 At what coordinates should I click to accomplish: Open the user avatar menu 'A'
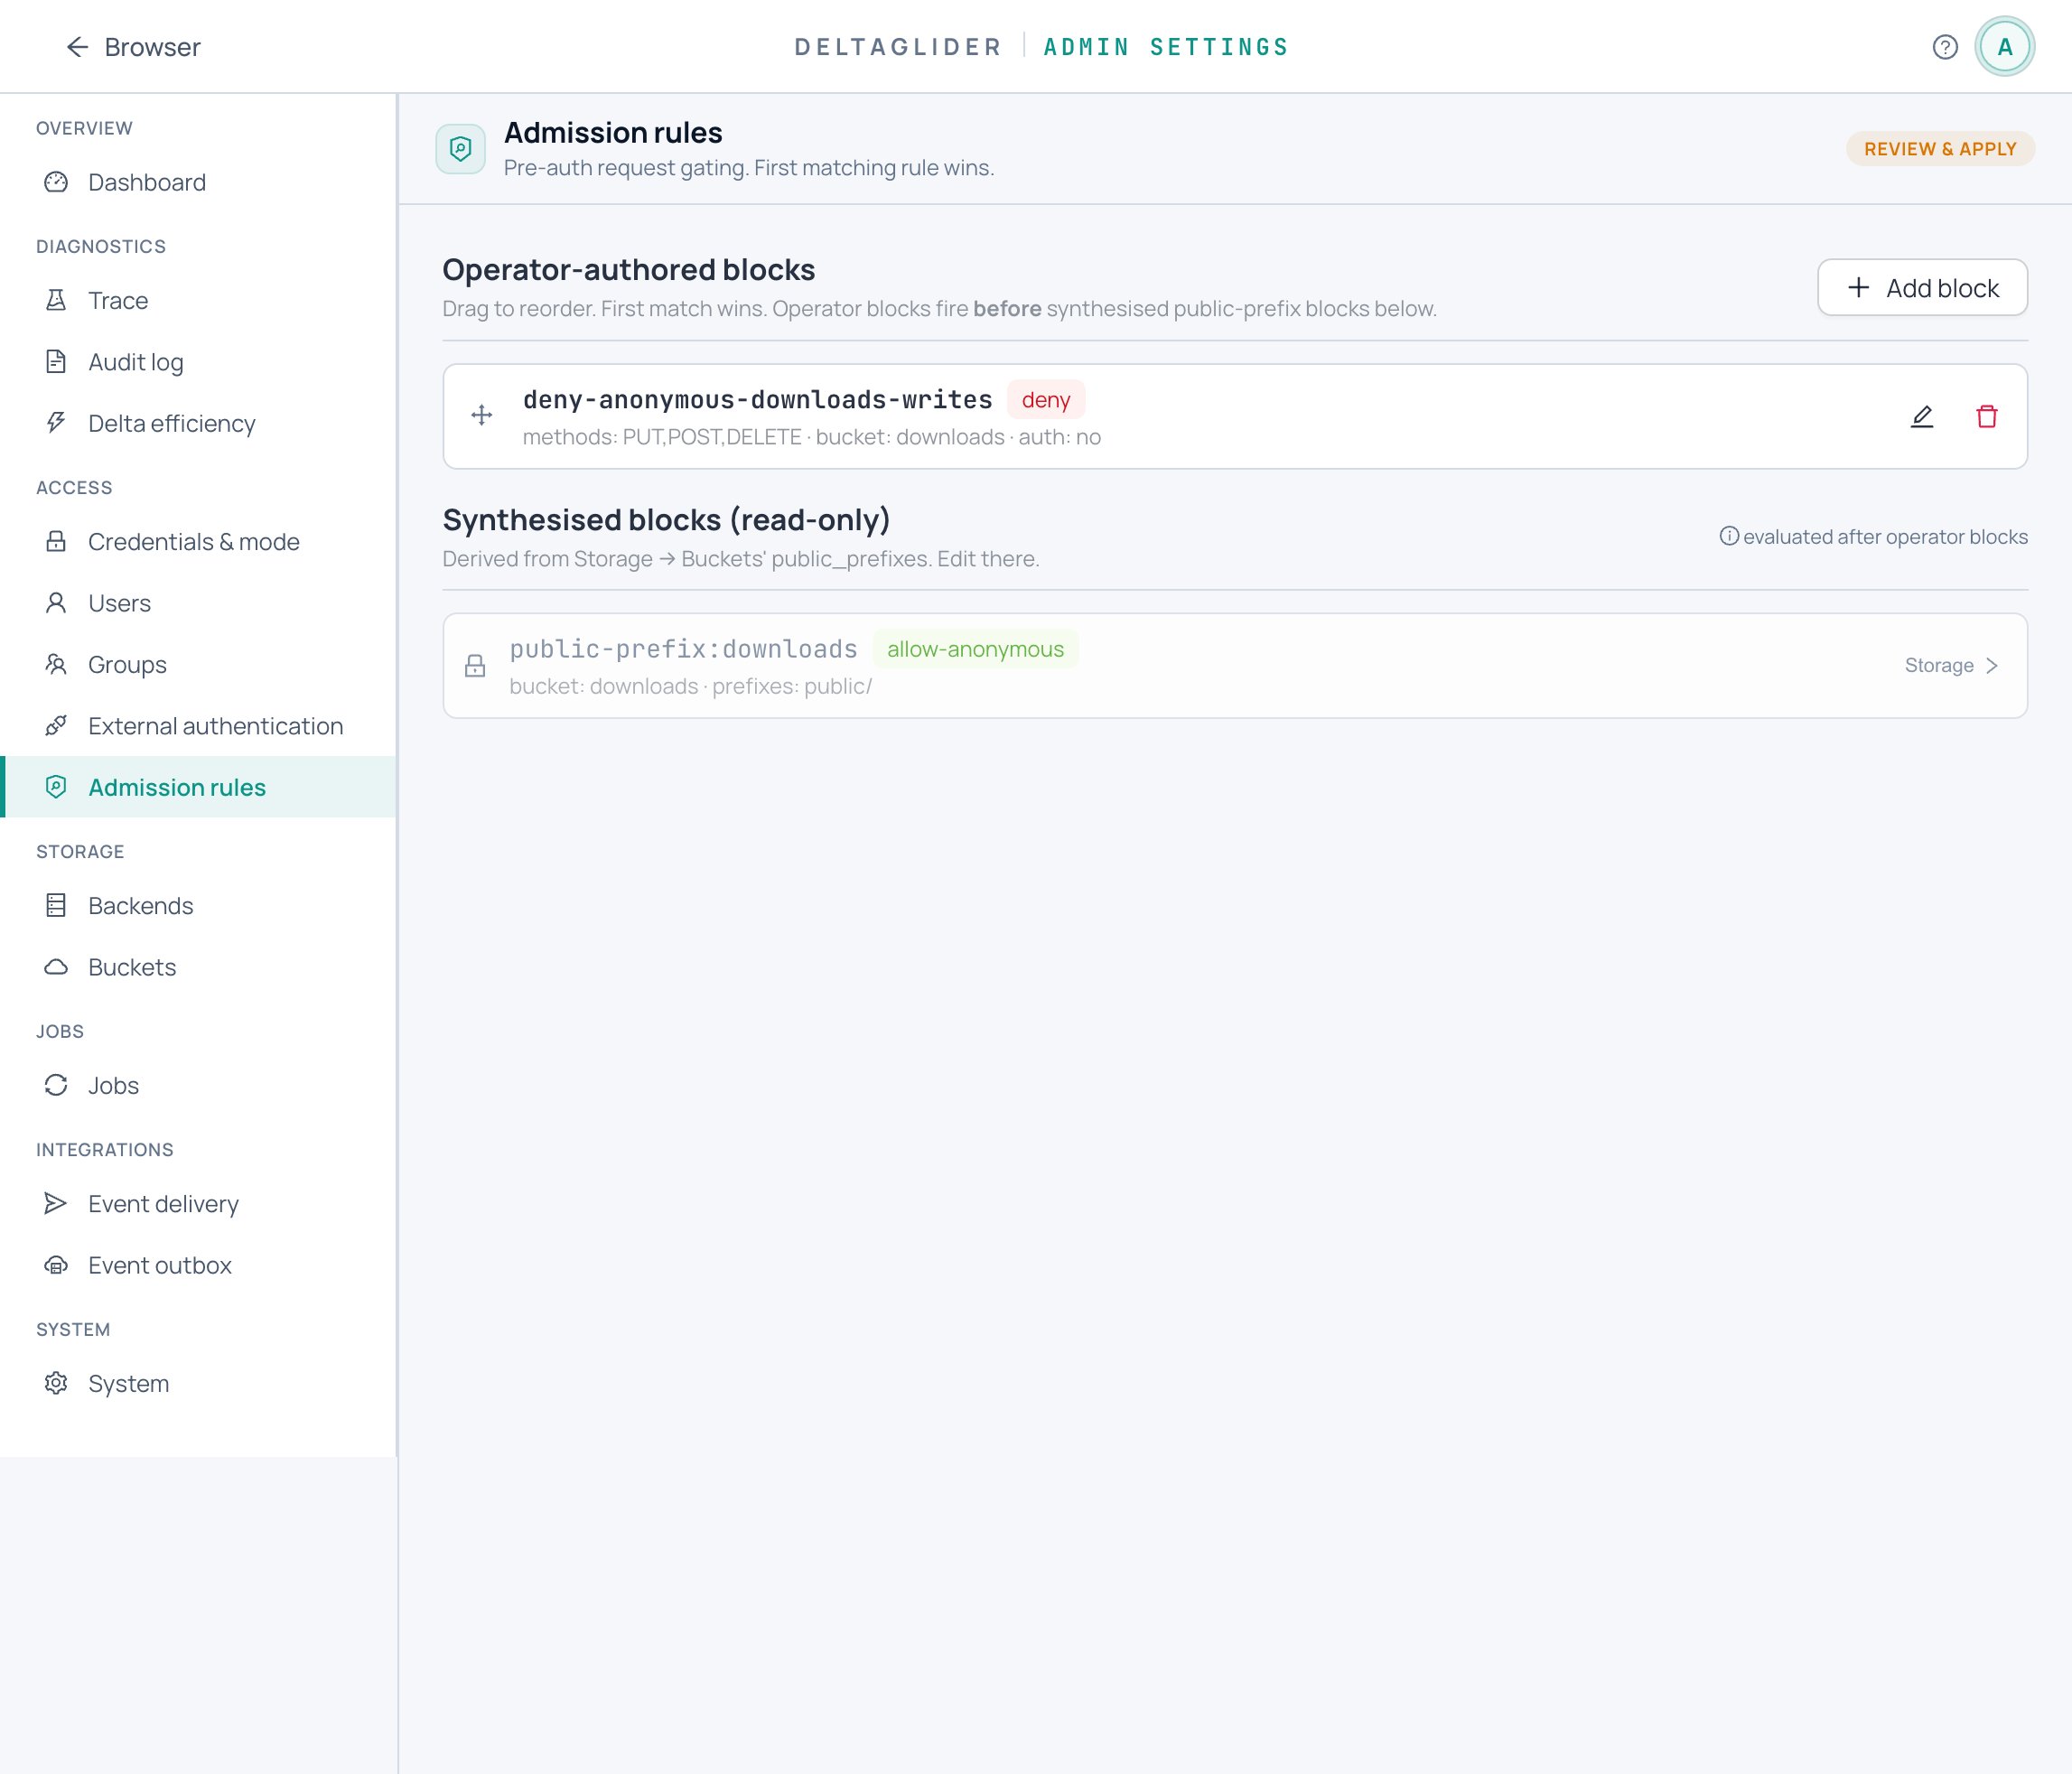click(x=2004, y=47)
